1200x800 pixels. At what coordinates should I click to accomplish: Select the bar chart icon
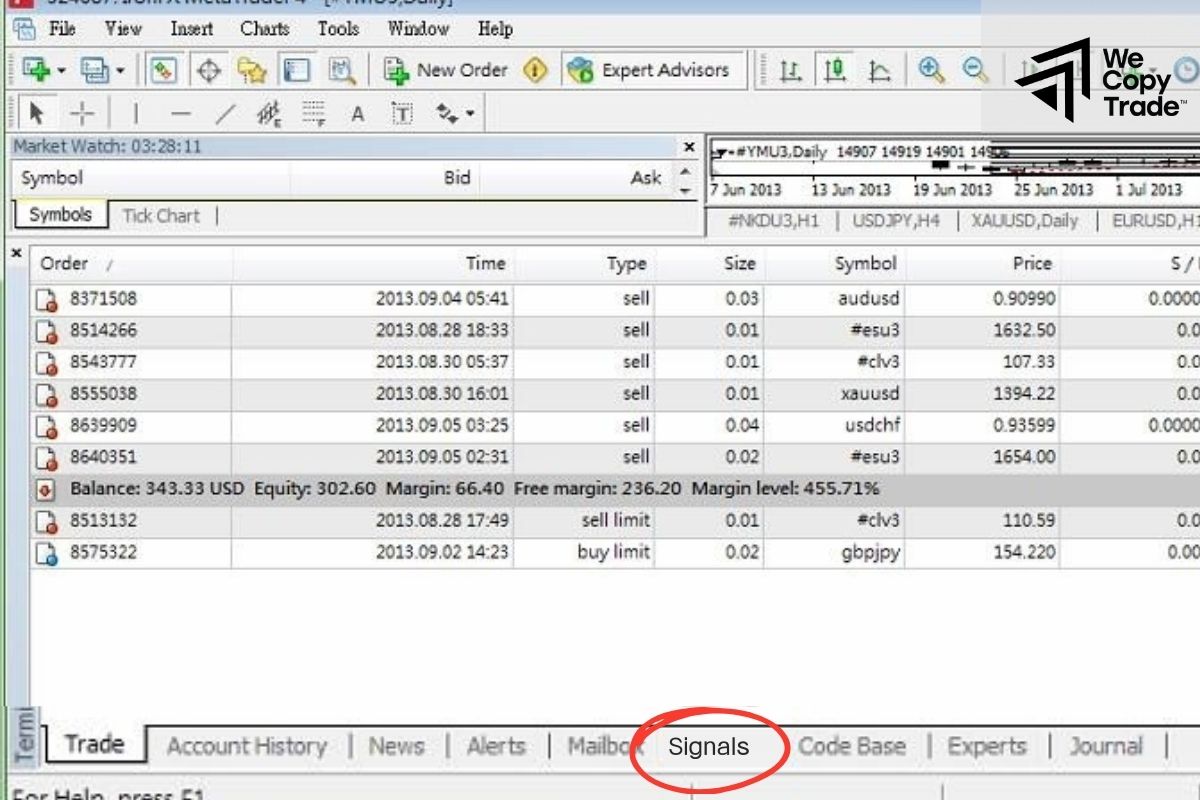coord(790,70)
